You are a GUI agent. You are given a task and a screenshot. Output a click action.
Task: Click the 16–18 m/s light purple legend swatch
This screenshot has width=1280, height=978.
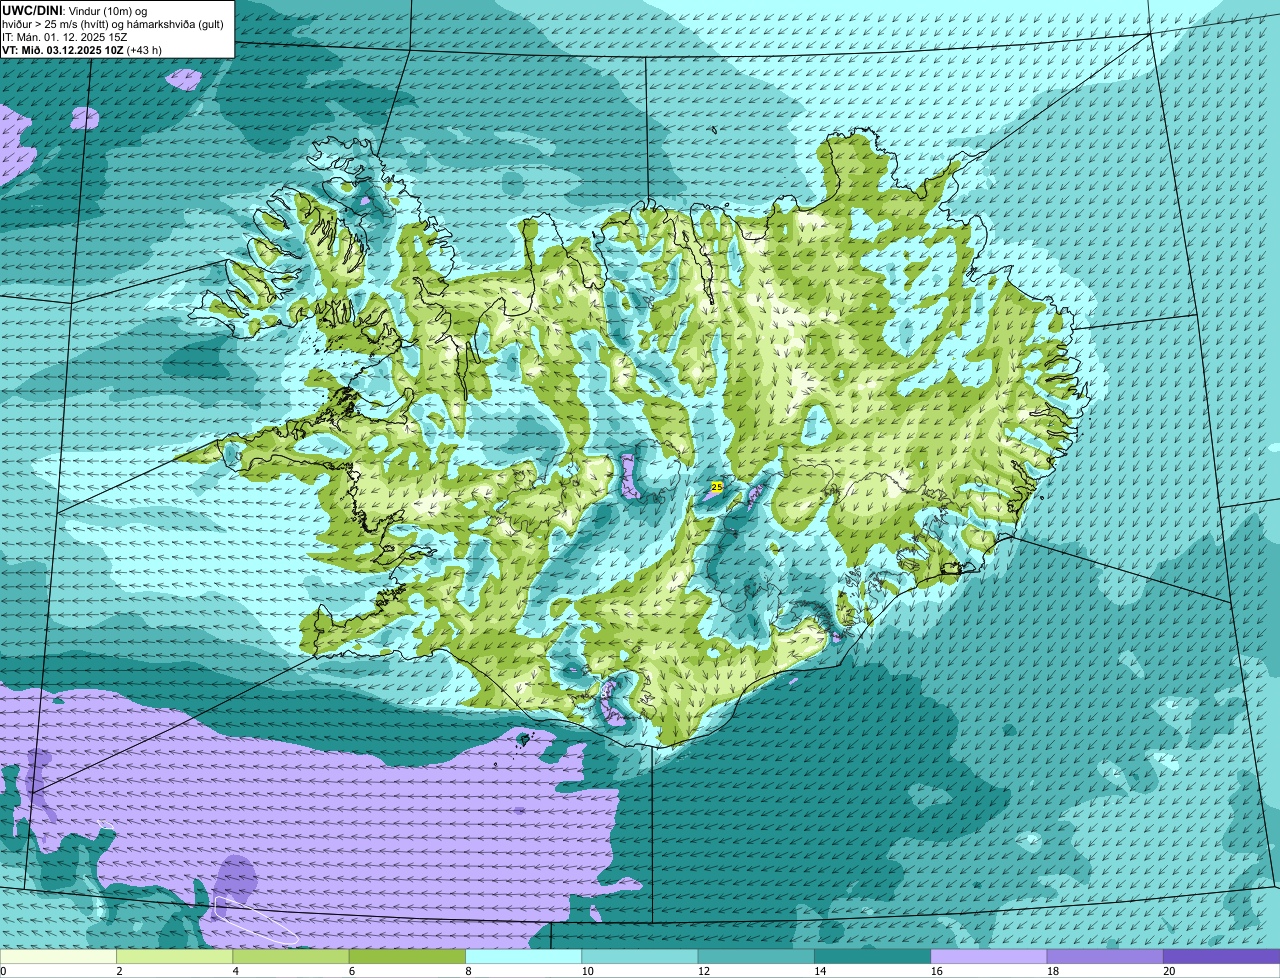tap(988, 957)
